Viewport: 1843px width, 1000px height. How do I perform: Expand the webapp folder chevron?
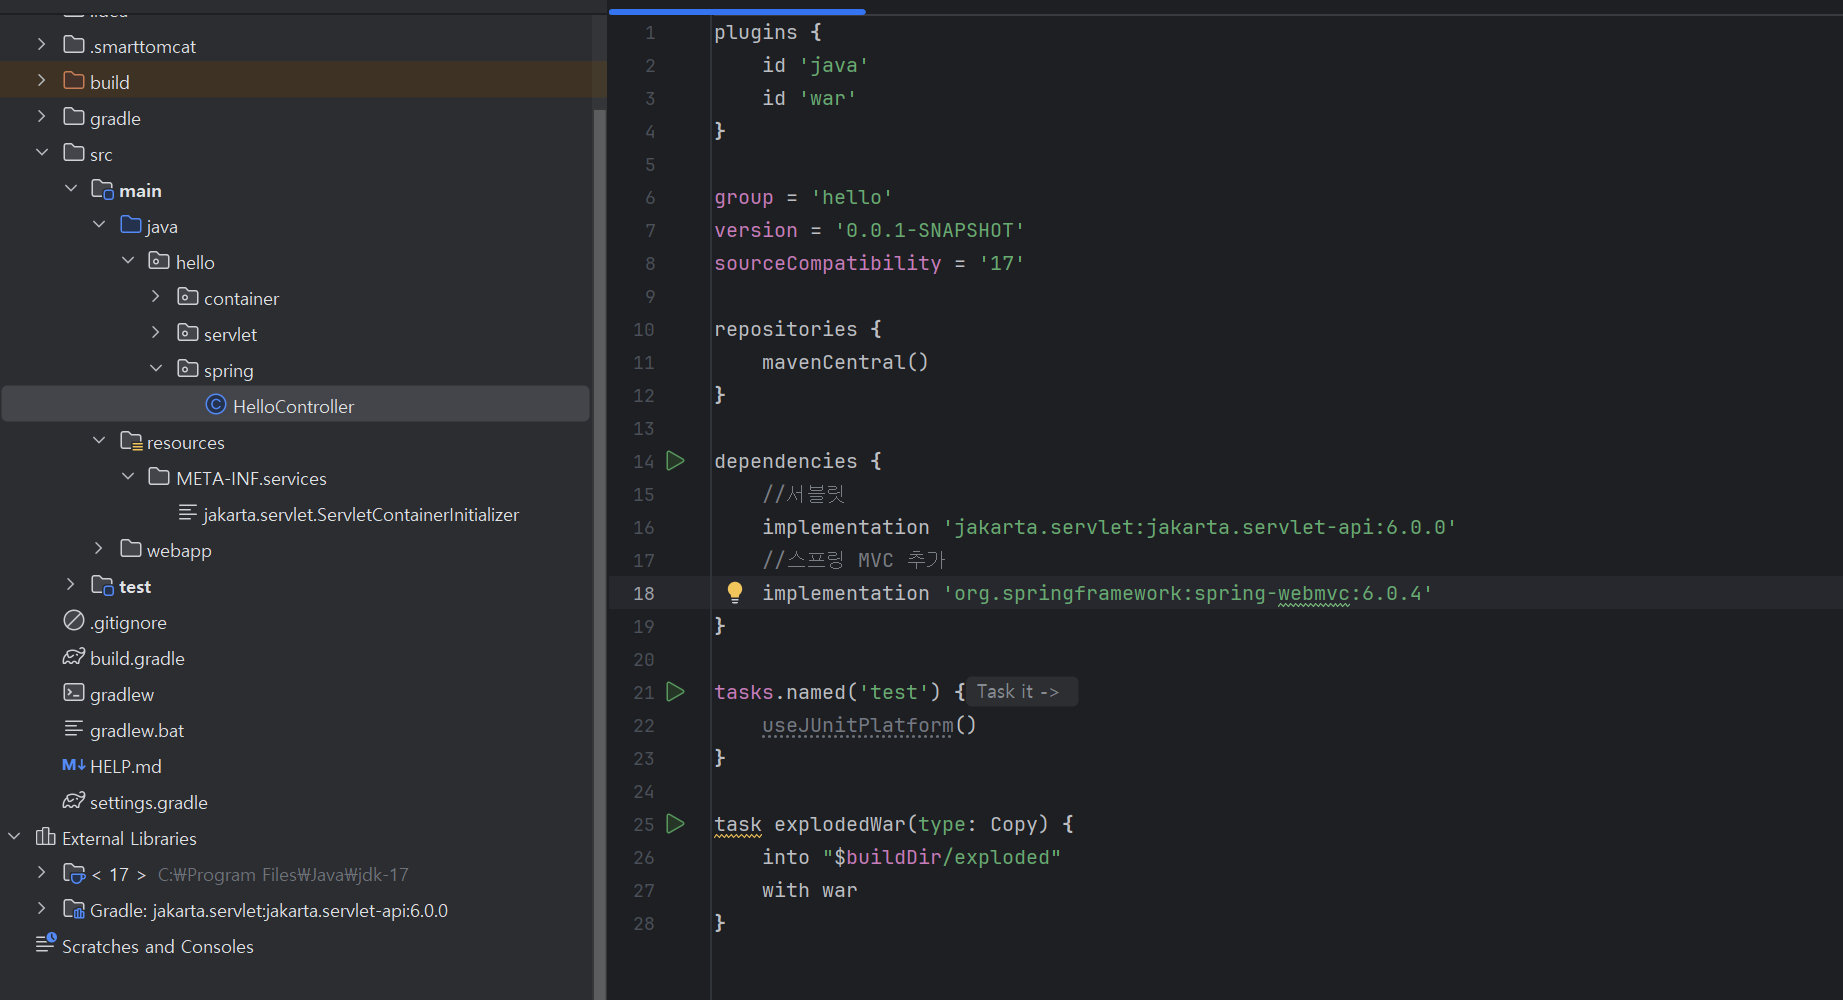pyautogui.click(x=98, y=549)
